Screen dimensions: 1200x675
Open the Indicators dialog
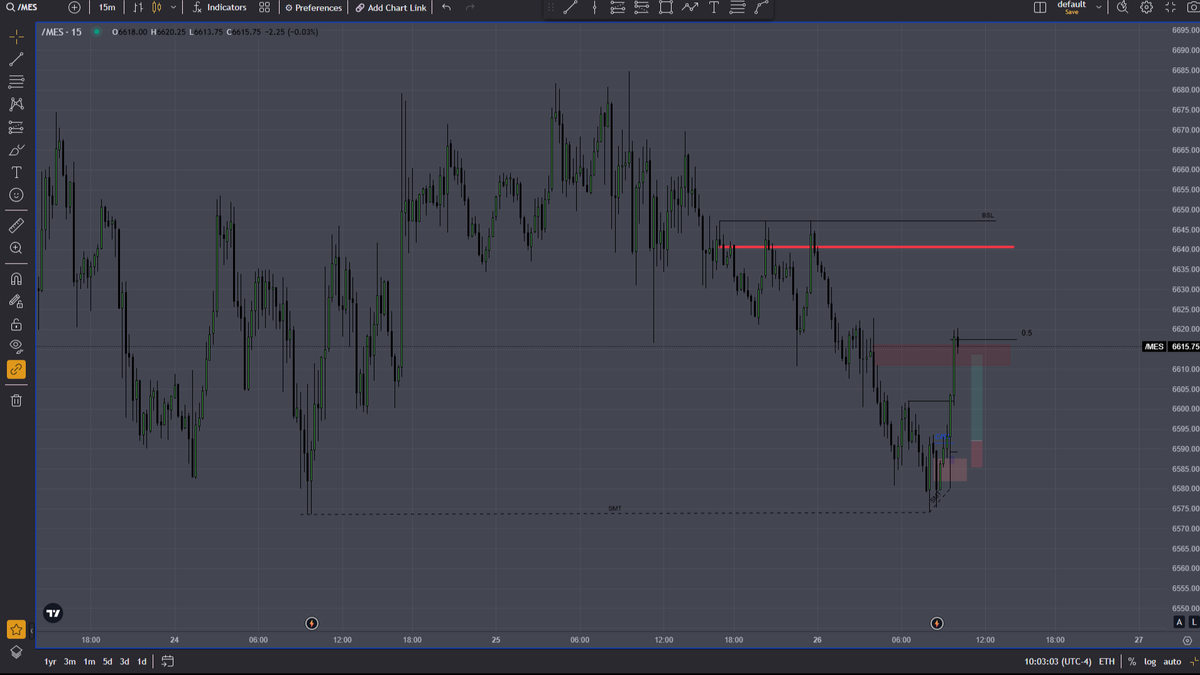219,7
